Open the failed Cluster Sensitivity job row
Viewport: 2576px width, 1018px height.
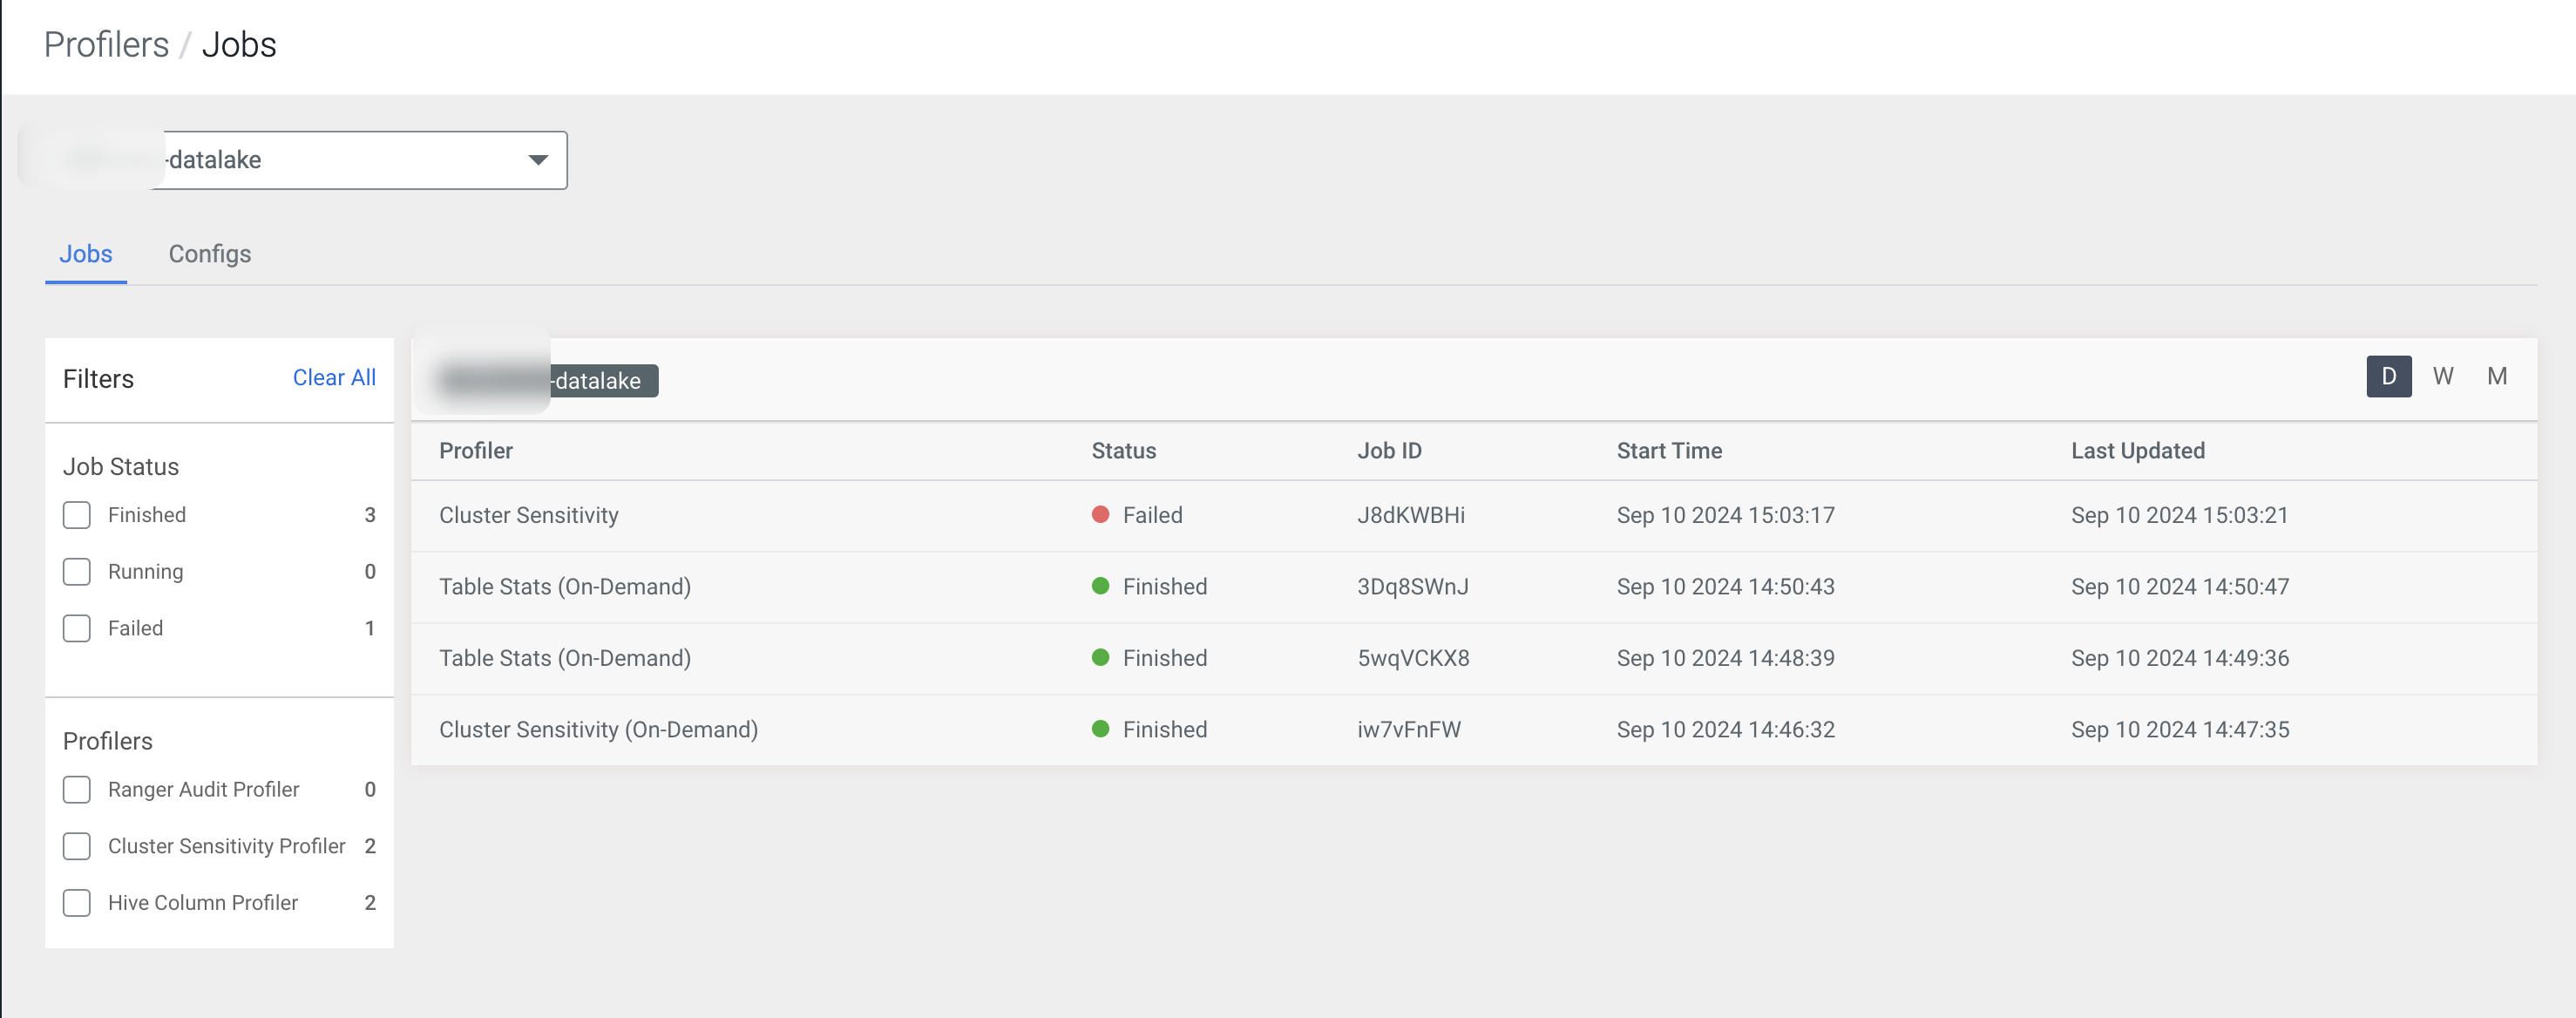click(x=528, y=515)
